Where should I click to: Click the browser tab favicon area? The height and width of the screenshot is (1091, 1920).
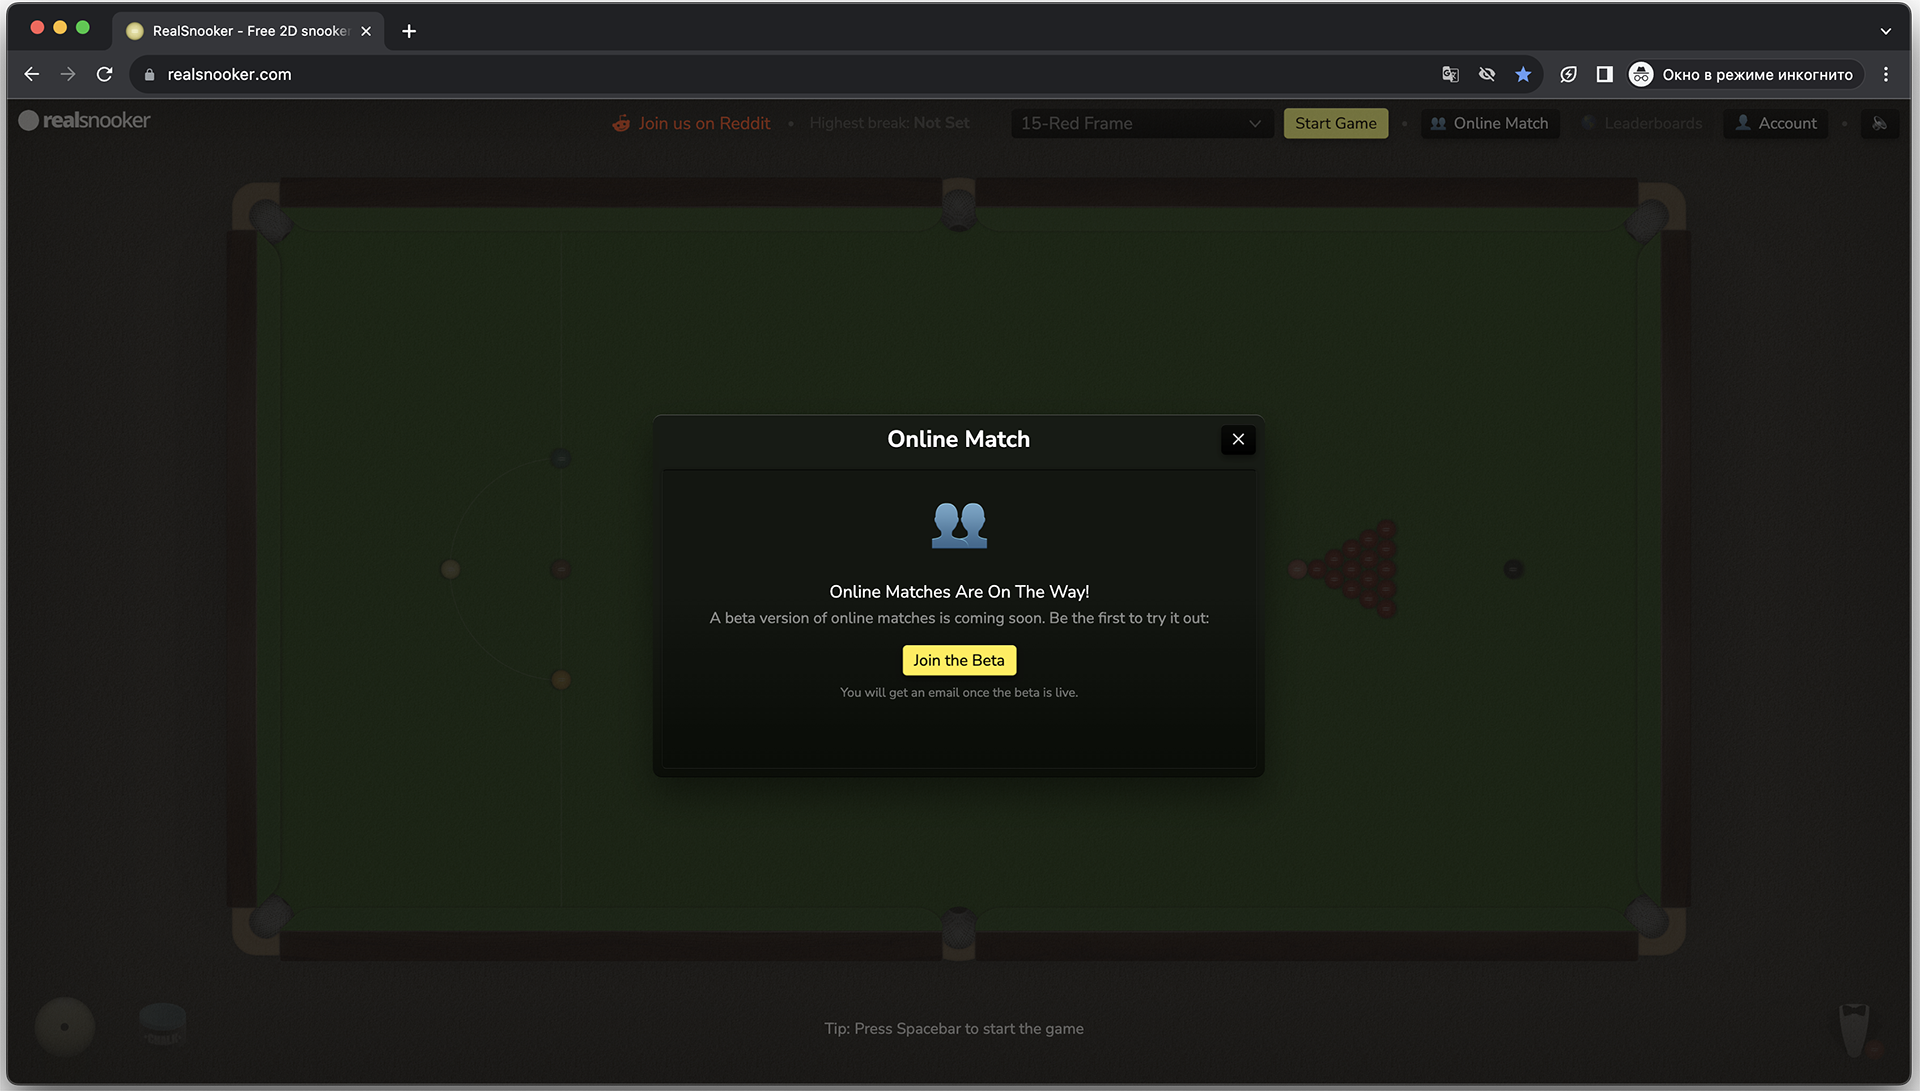[x=135, y=30]
